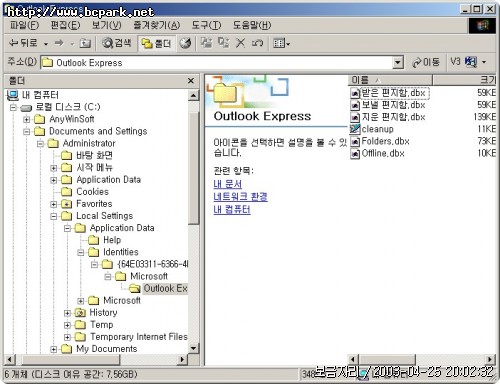Collapse the Administrator folder node
500x384 pixels.
[40, 144]
